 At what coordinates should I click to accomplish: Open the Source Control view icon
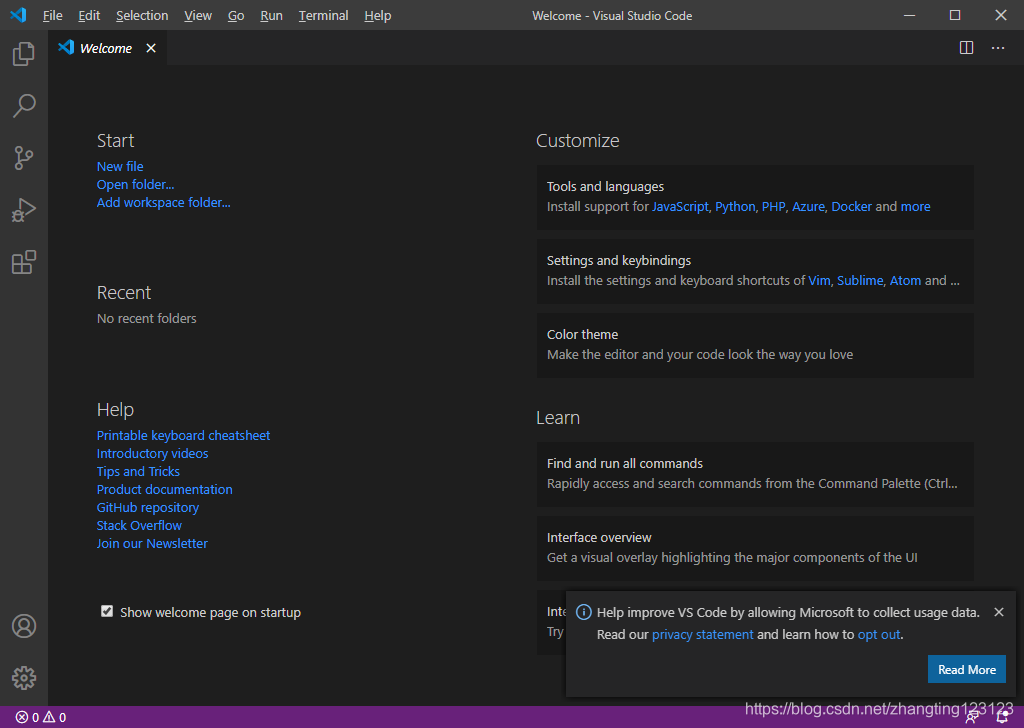[24, 158]
